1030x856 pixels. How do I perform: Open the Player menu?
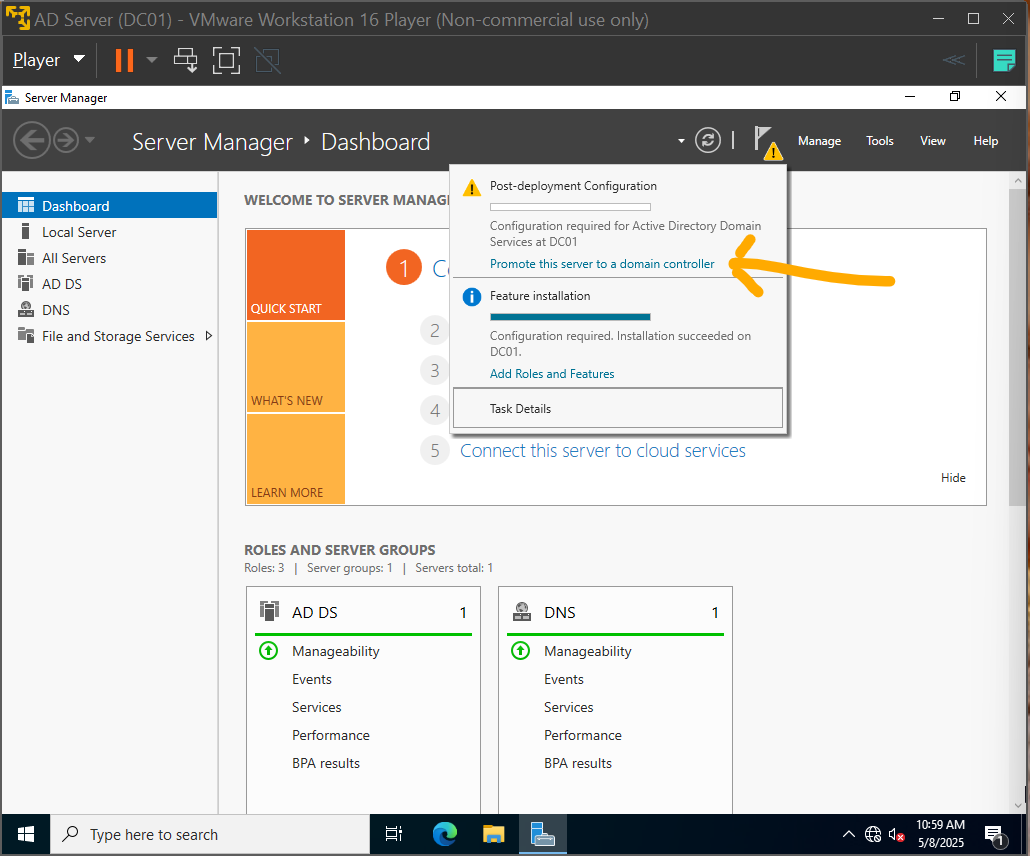pos(49,60)
